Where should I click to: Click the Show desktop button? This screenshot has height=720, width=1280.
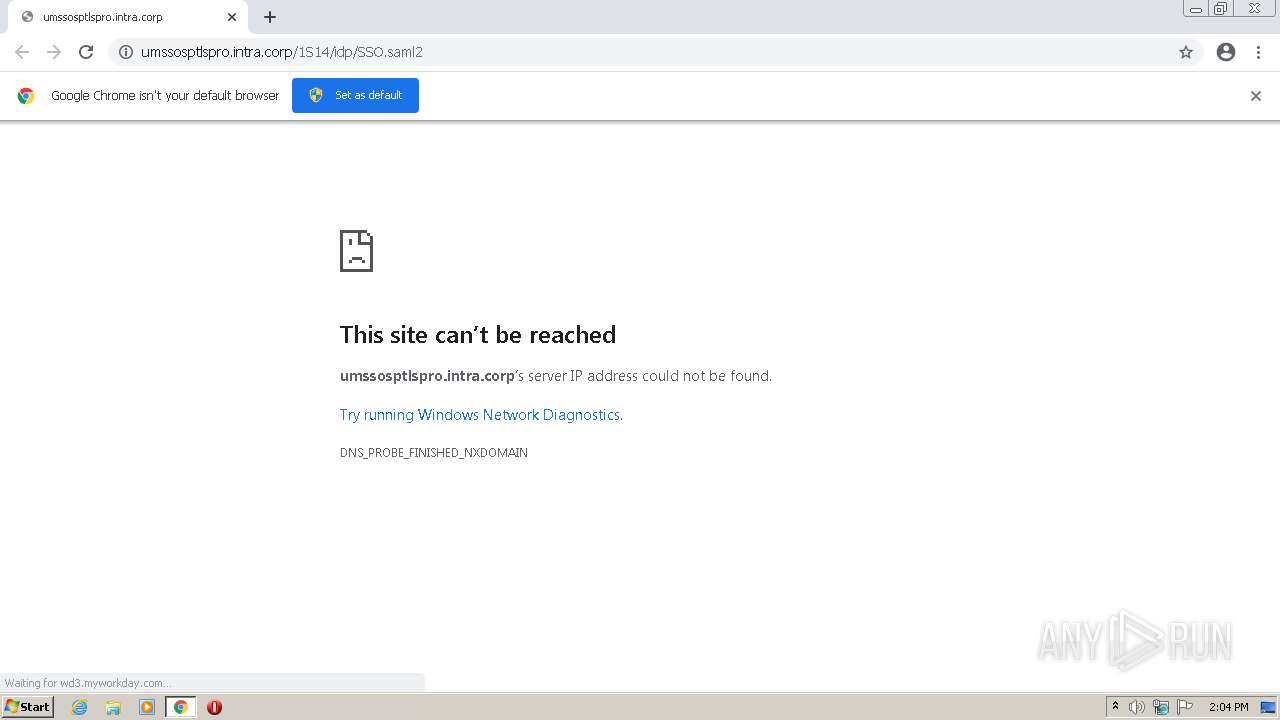(1268, 707)
